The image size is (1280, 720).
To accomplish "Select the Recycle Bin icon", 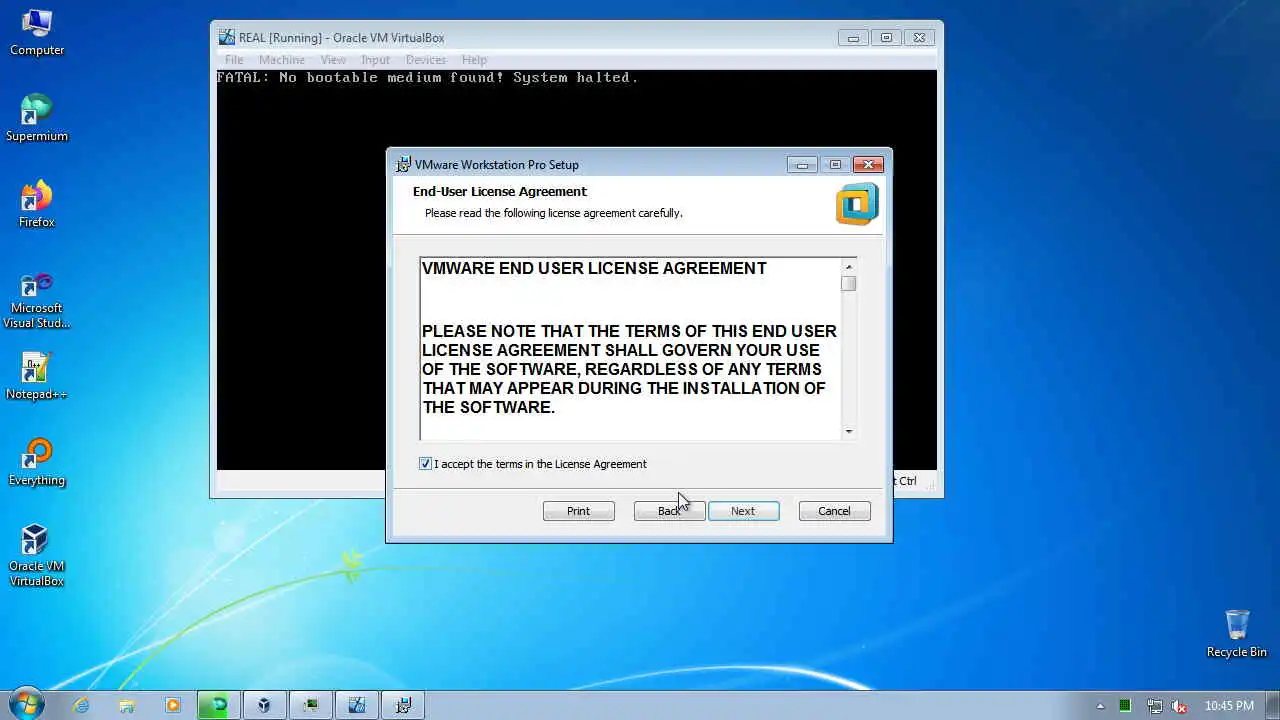I will tap(1237, 634).
